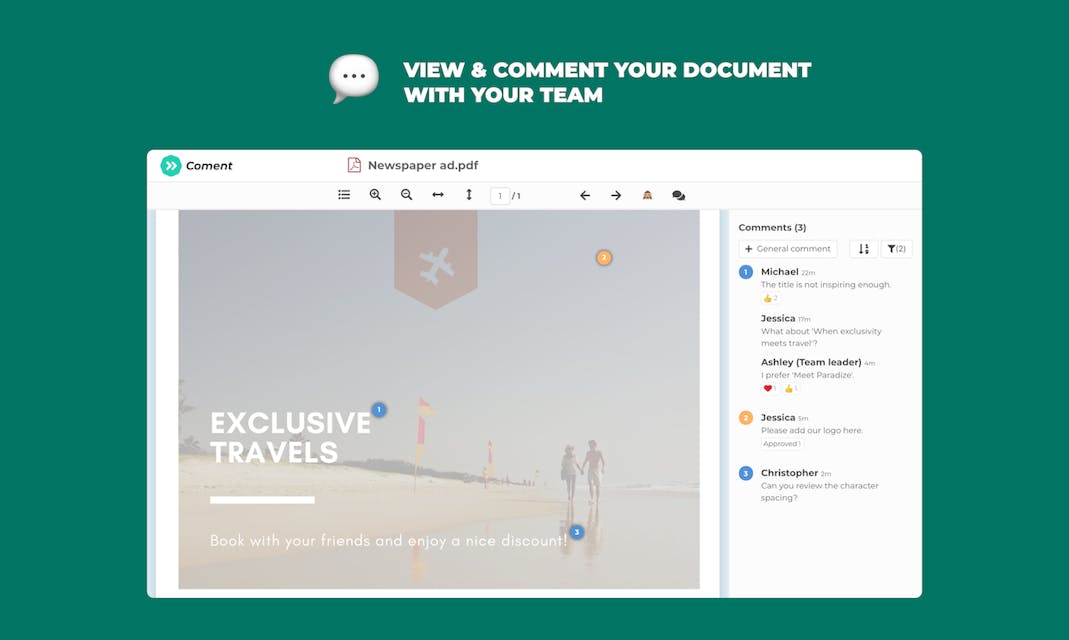Click the PDF file icon
This screenshot has height=640, width=1069.
(x=354, y=165)
